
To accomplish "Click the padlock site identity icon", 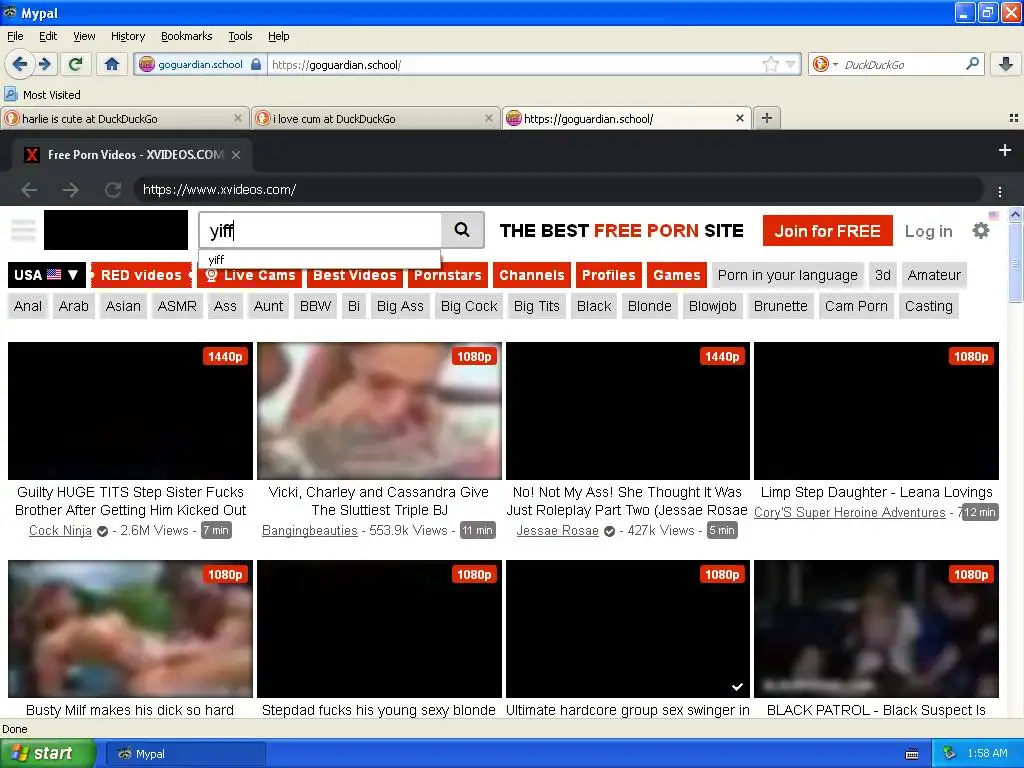I will (256, 64).
